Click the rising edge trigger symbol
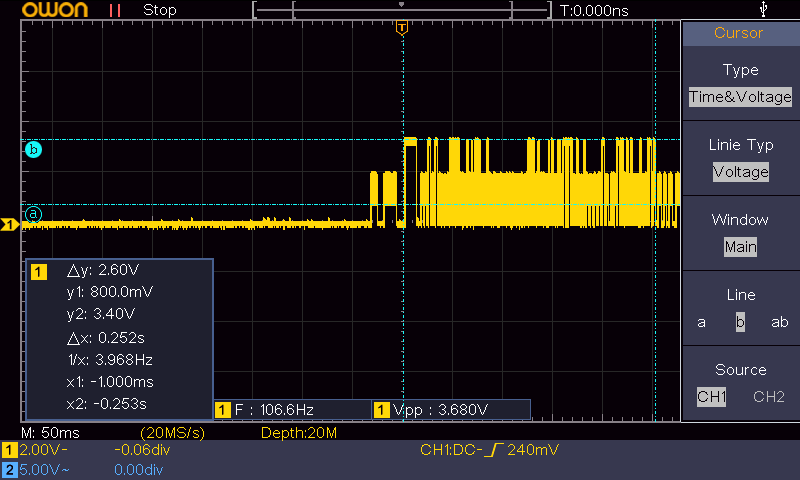Image resolution: width=800 pixels, height=480 pixels. pos(494,449)
